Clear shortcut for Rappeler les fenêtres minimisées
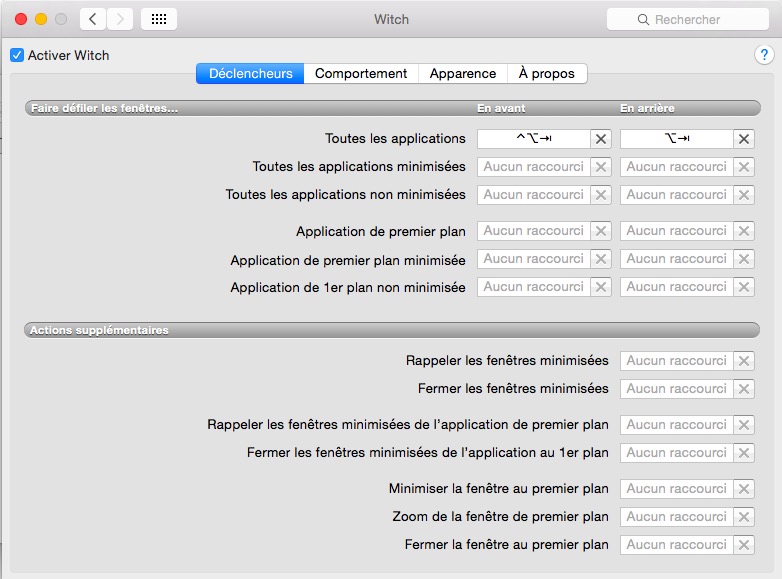The height and width of the screenshot is (579, 782). (x=743, y=361)
